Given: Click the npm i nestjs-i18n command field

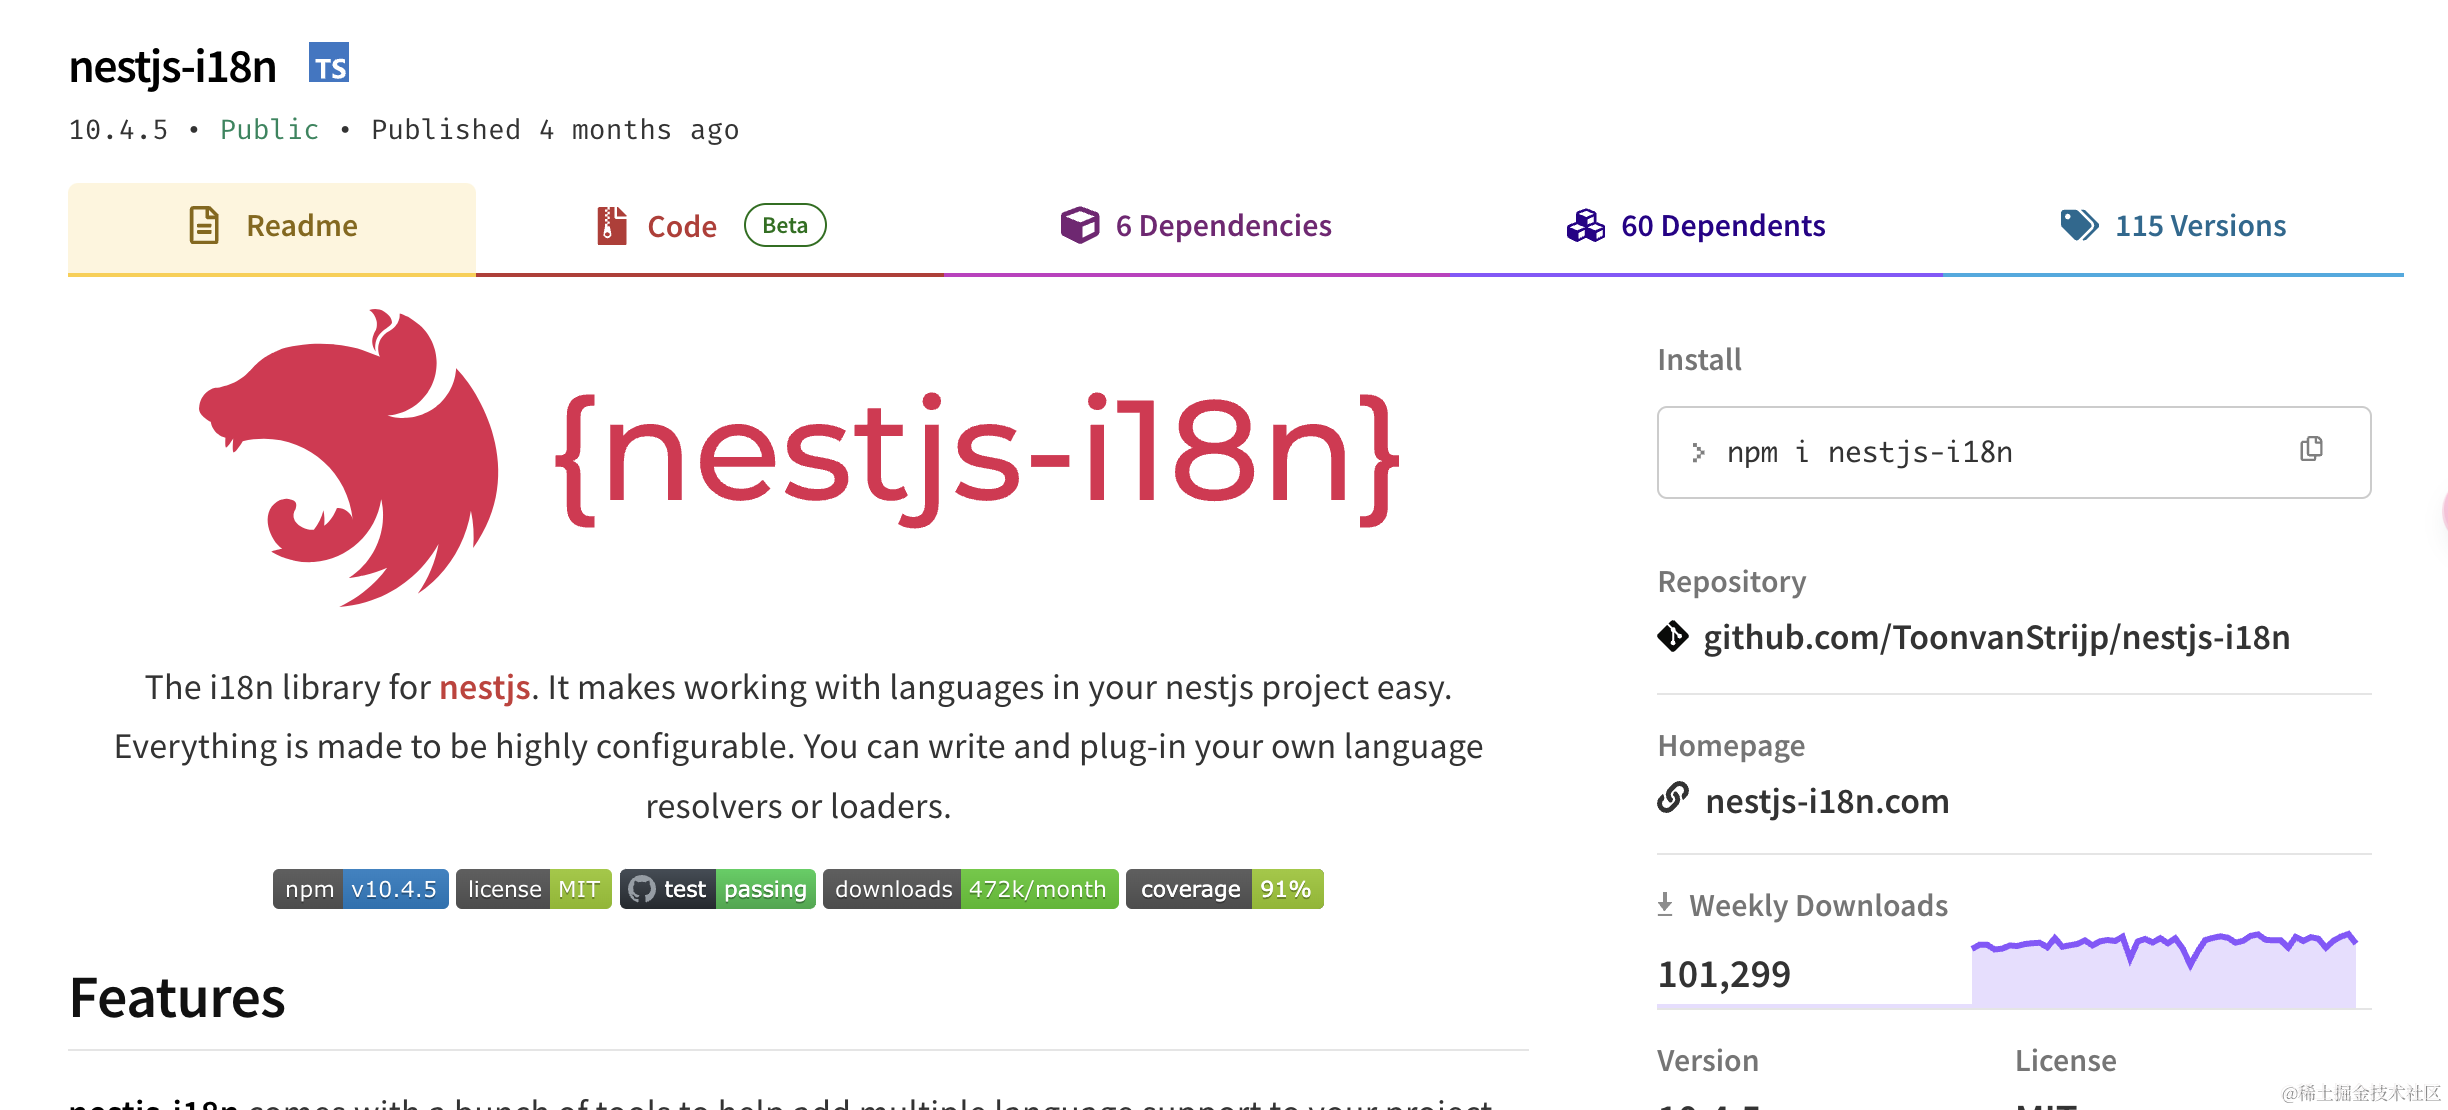Looking at the screenshot, I should [1920, 453].
